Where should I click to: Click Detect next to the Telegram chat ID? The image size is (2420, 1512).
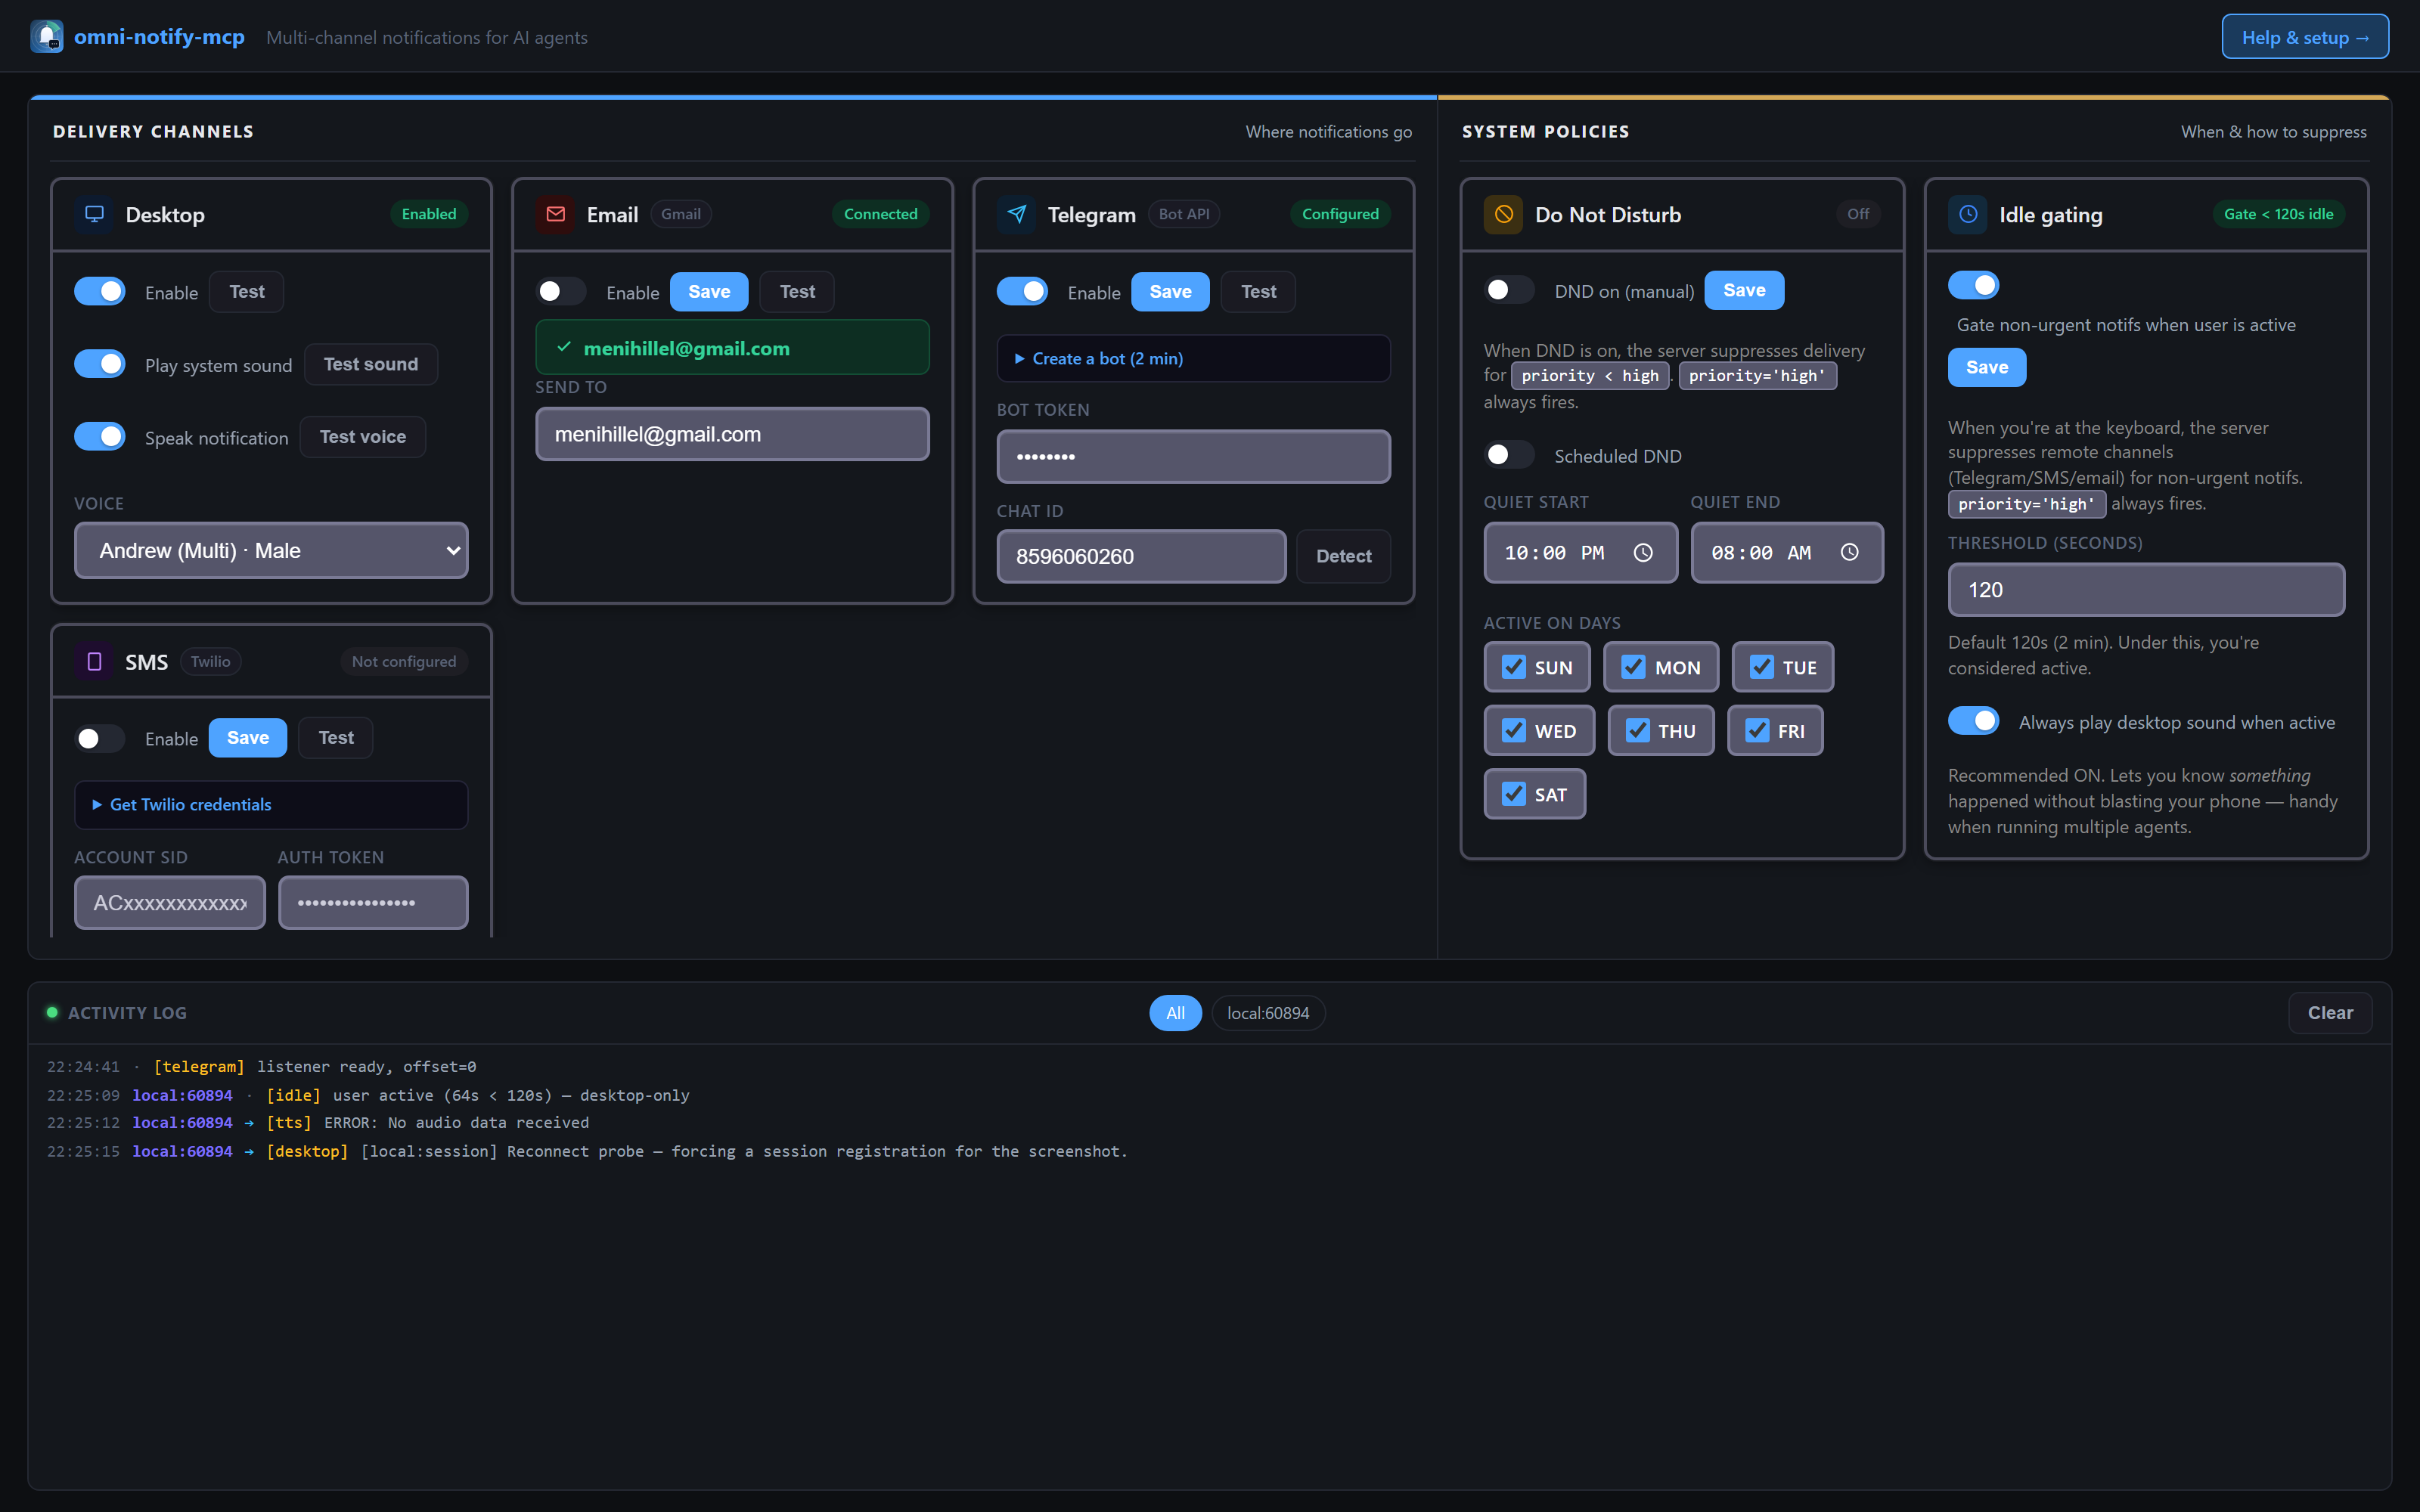(1343, 556)
